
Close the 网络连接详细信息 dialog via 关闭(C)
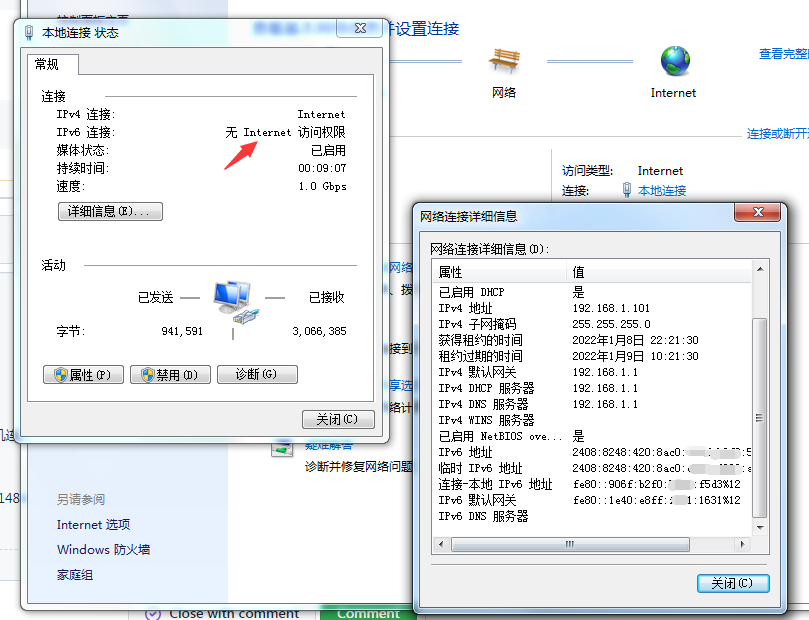pos(733,583)
